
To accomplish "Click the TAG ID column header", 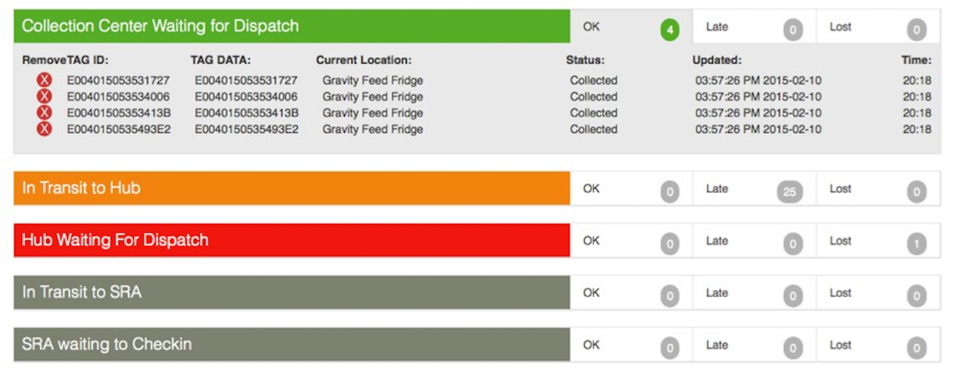I will pos(87,60).
